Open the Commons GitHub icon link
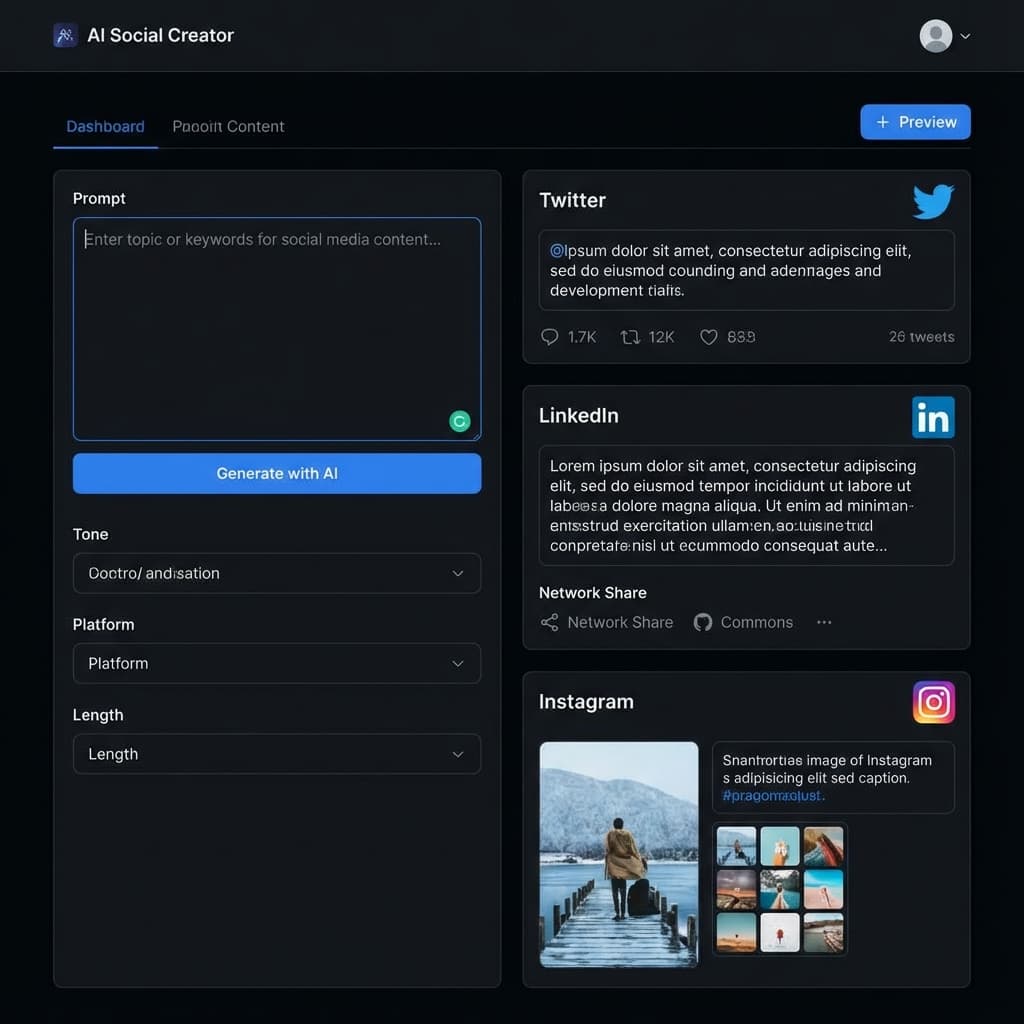This screenshot has width=1024, height=1024. point(703,622)
